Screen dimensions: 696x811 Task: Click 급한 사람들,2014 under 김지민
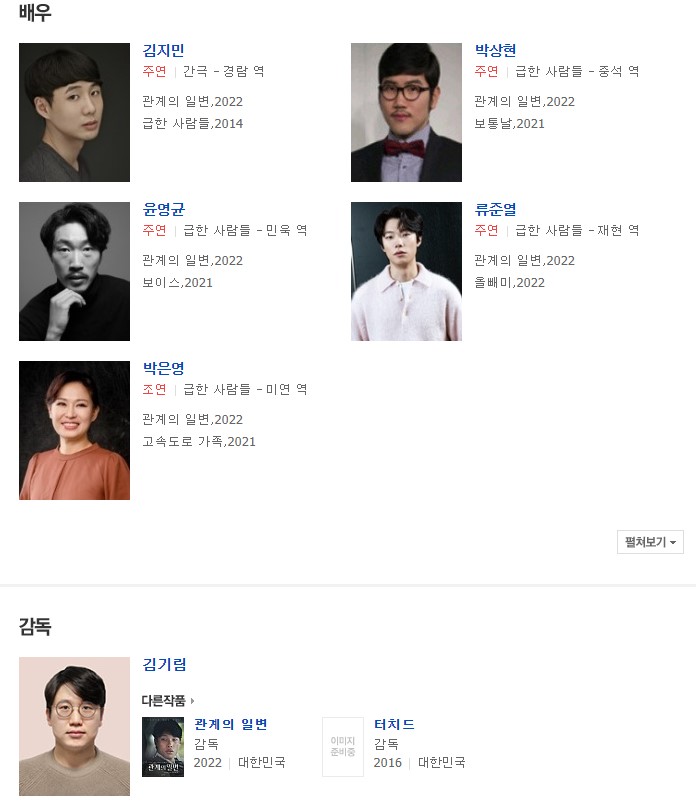pos(193,124)
